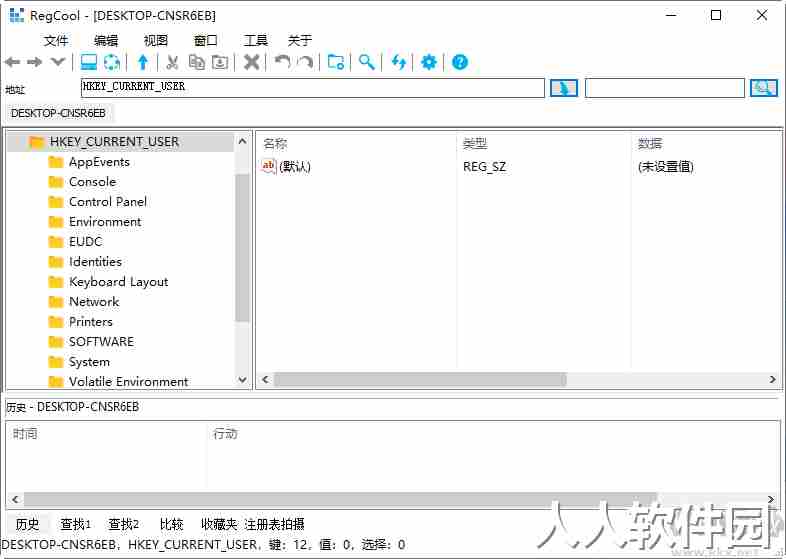Select the Identities key
786x559 pixels.
coord(95,262)
